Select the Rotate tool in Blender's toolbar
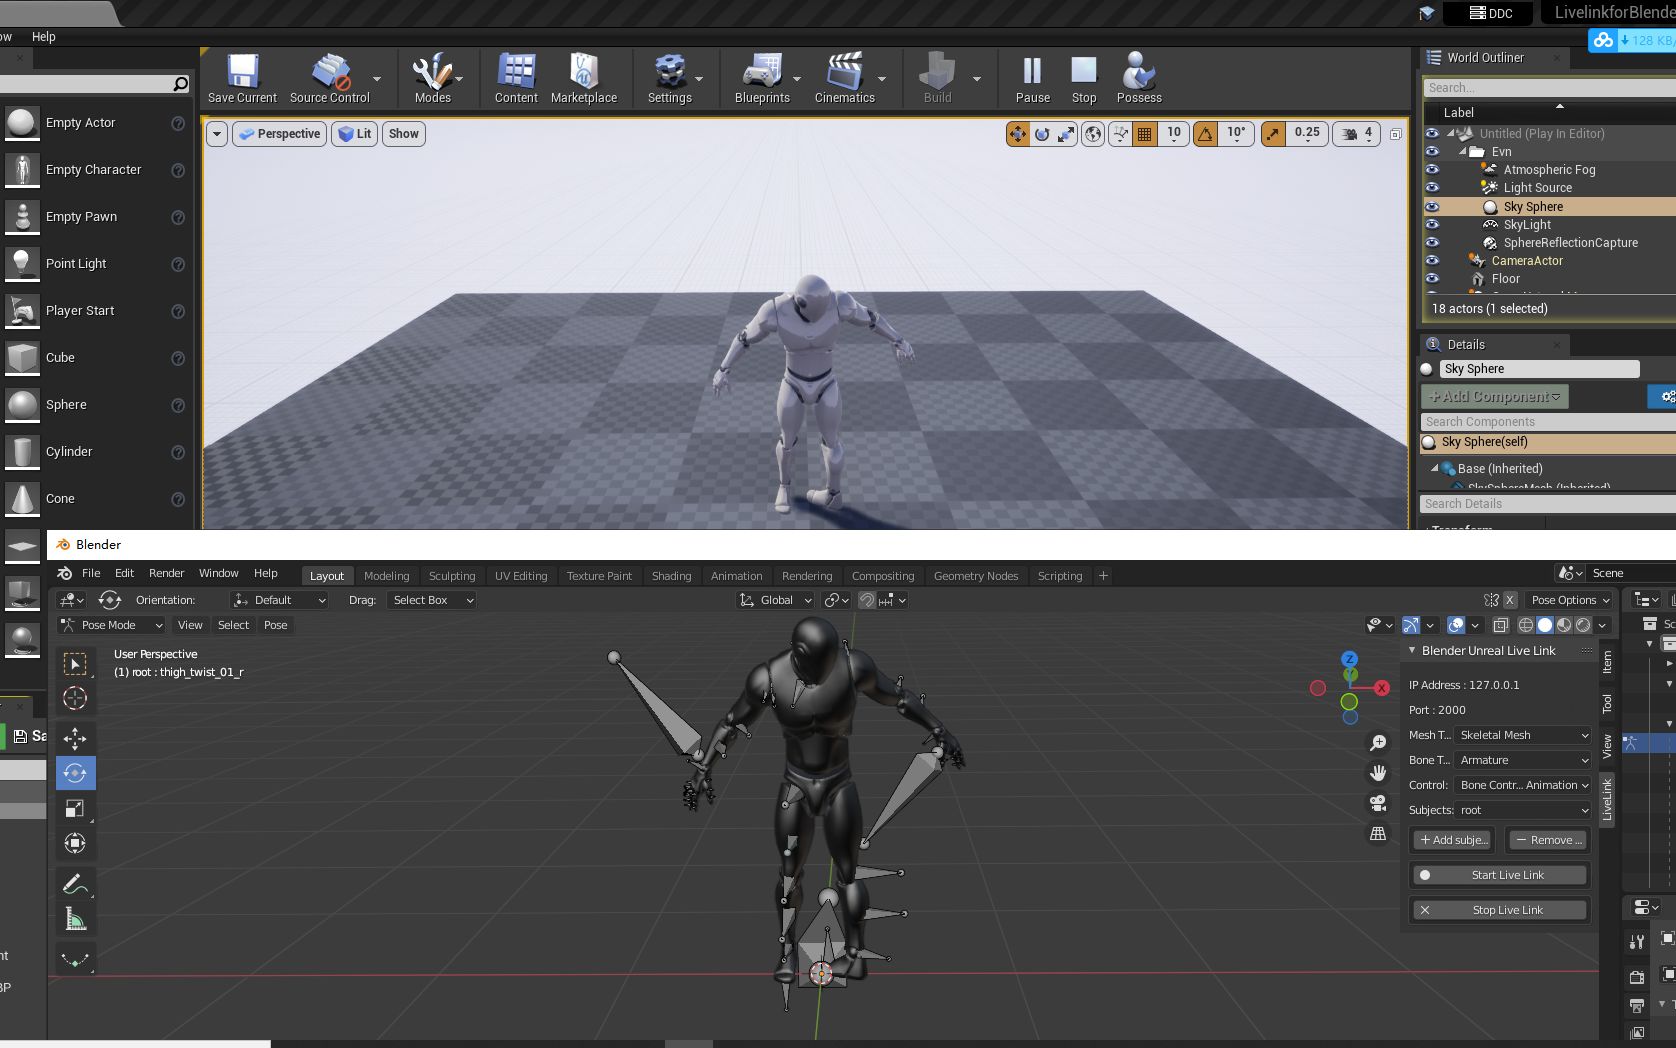 (75, 772)
